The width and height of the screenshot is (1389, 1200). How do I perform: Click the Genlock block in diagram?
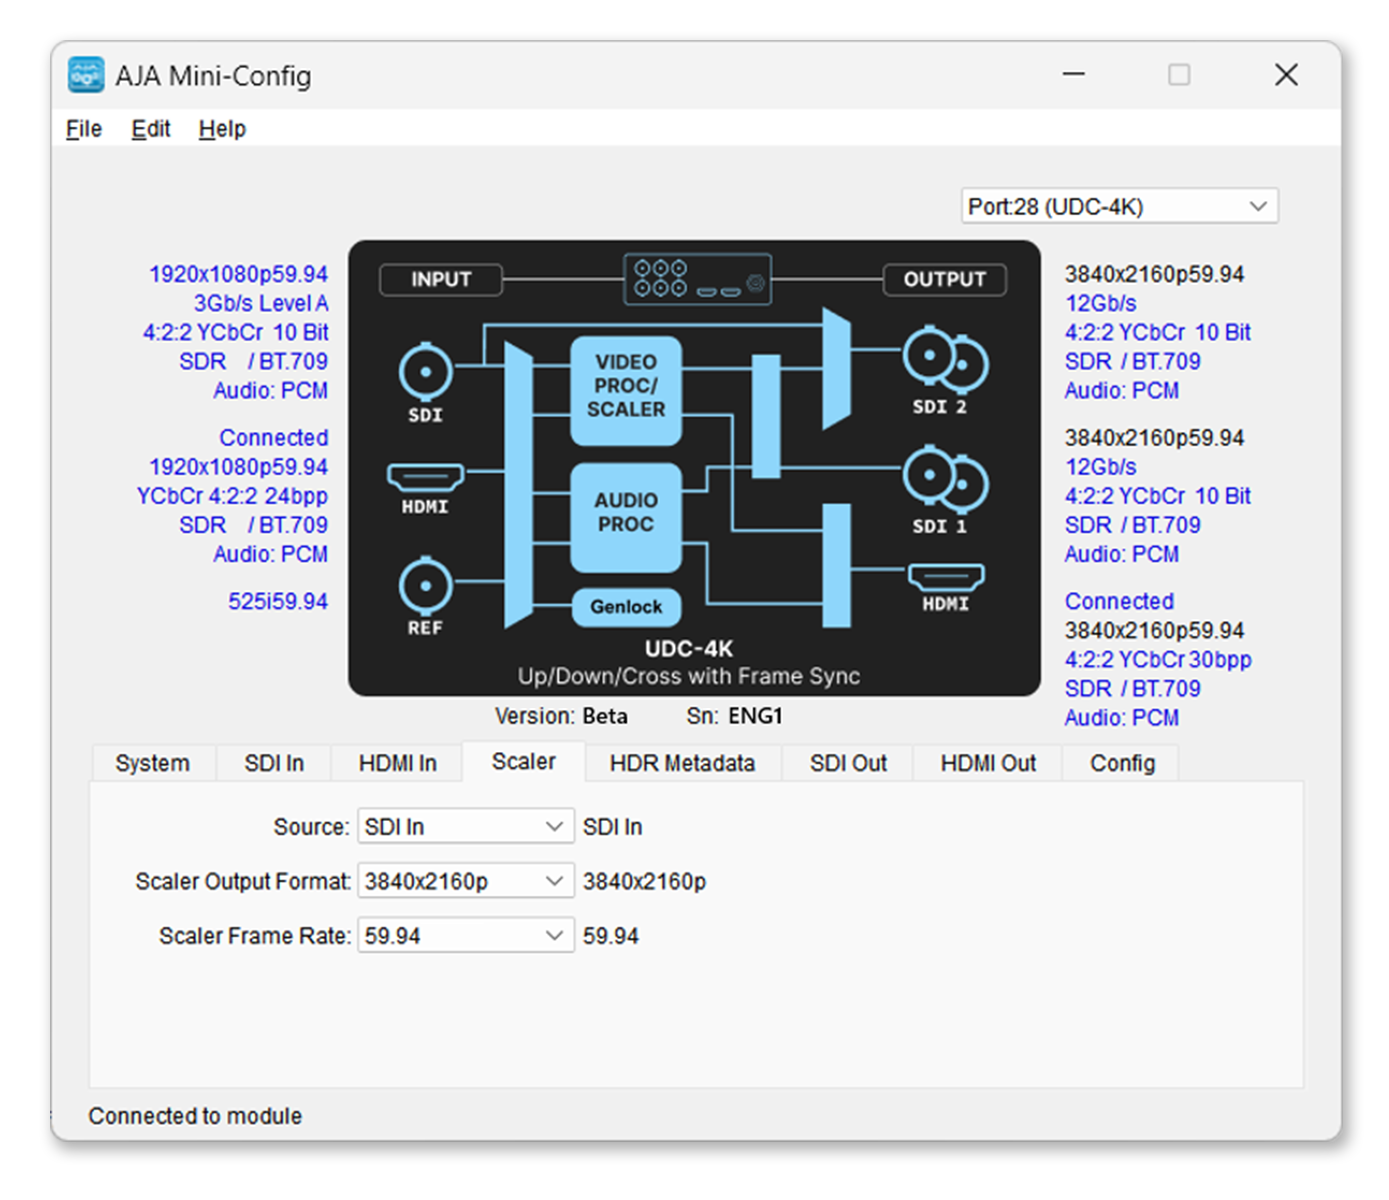[x=626, y=607]
